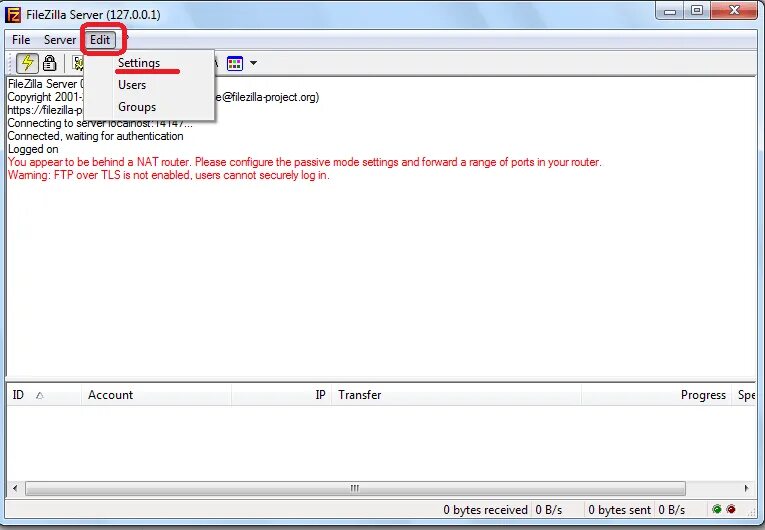Click the FileZilla logo in title bar

tap(13, 15)
